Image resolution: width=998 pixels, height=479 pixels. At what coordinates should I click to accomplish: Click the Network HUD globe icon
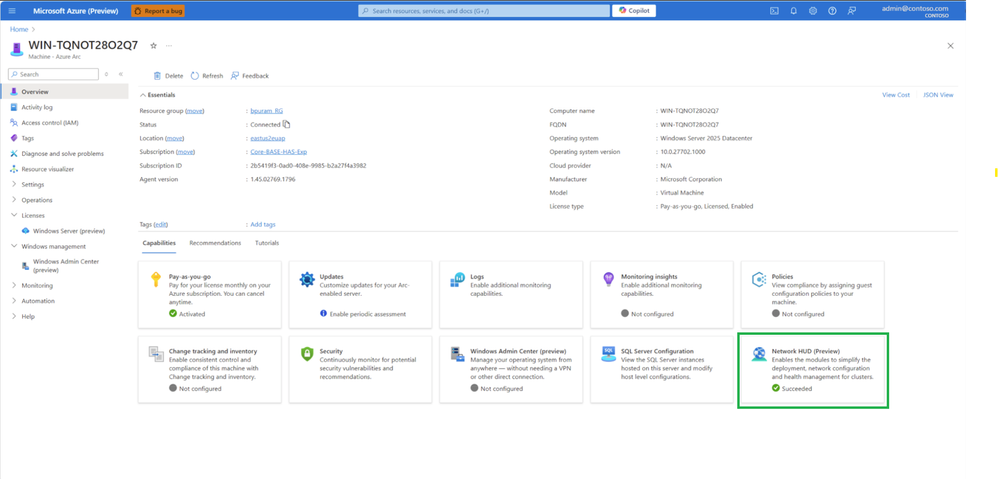point(759,354)
